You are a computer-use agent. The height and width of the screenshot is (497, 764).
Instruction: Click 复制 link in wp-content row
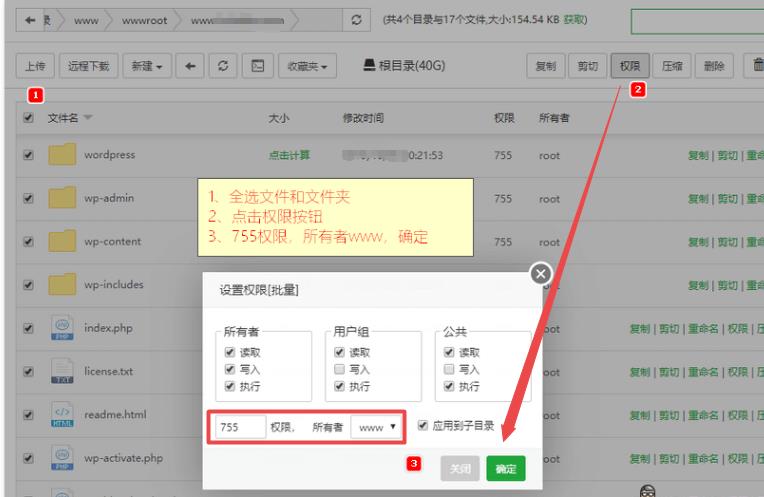(x=698, y=242)
